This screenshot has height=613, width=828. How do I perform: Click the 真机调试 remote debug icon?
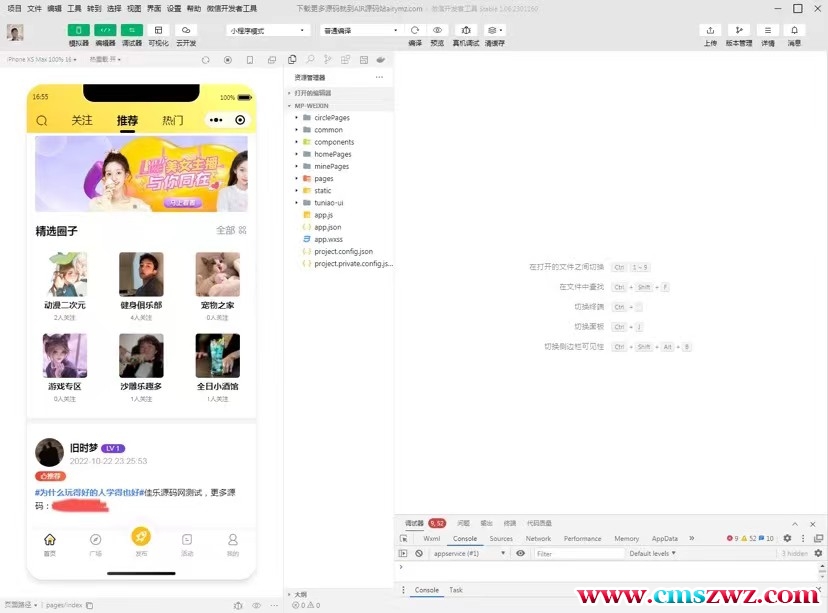(466, 30)
